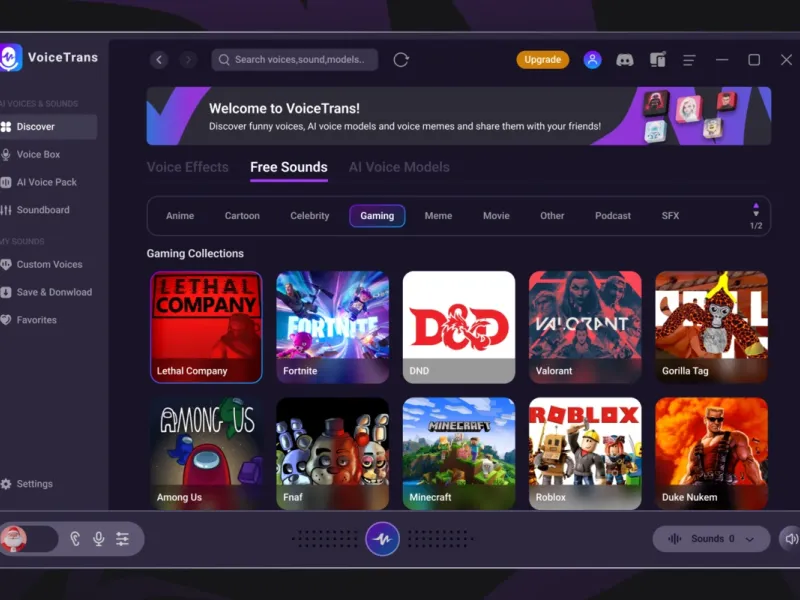Screen dimensions: 800x600
Task: Click the search magnifier icon
Action: (x=224, y=60)
